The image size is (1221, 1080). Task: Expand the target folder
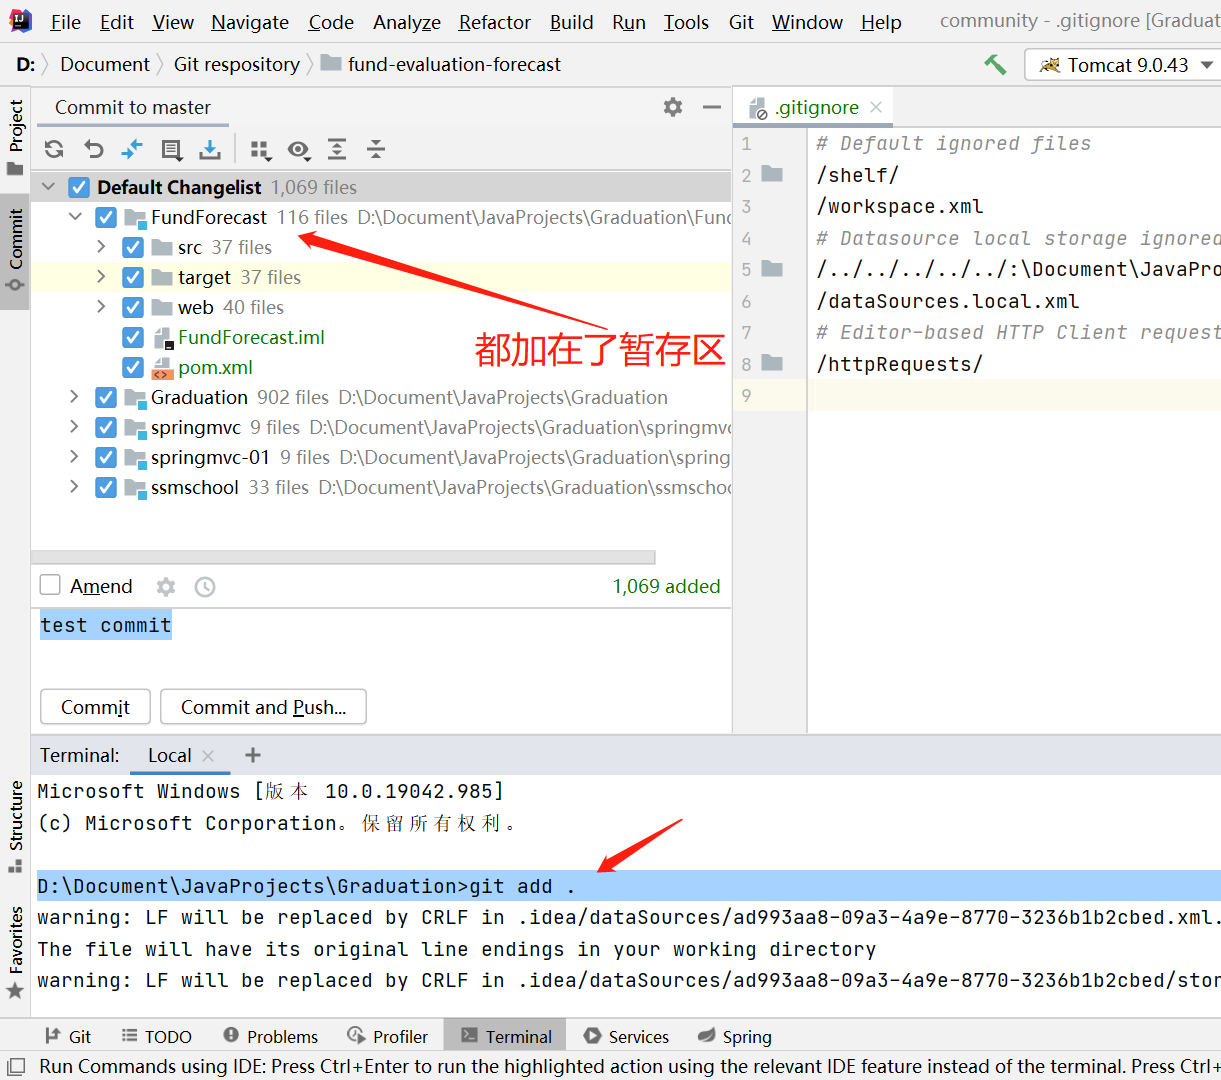[x=101, y=277]
